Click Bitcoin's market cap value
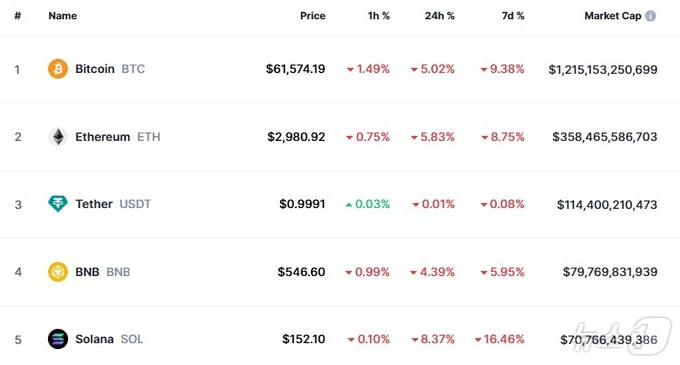 (603, 69)
